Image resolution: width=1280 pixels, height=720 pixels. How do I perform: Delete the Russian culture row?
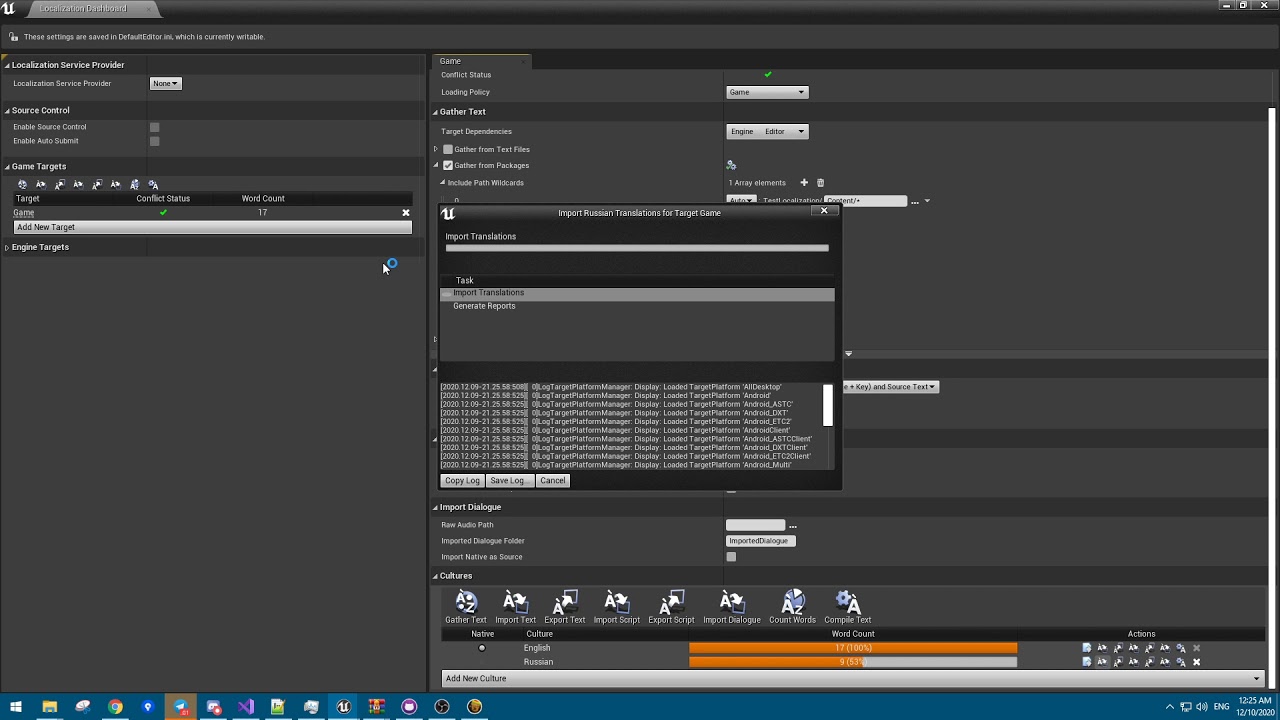click(1196, 662)
